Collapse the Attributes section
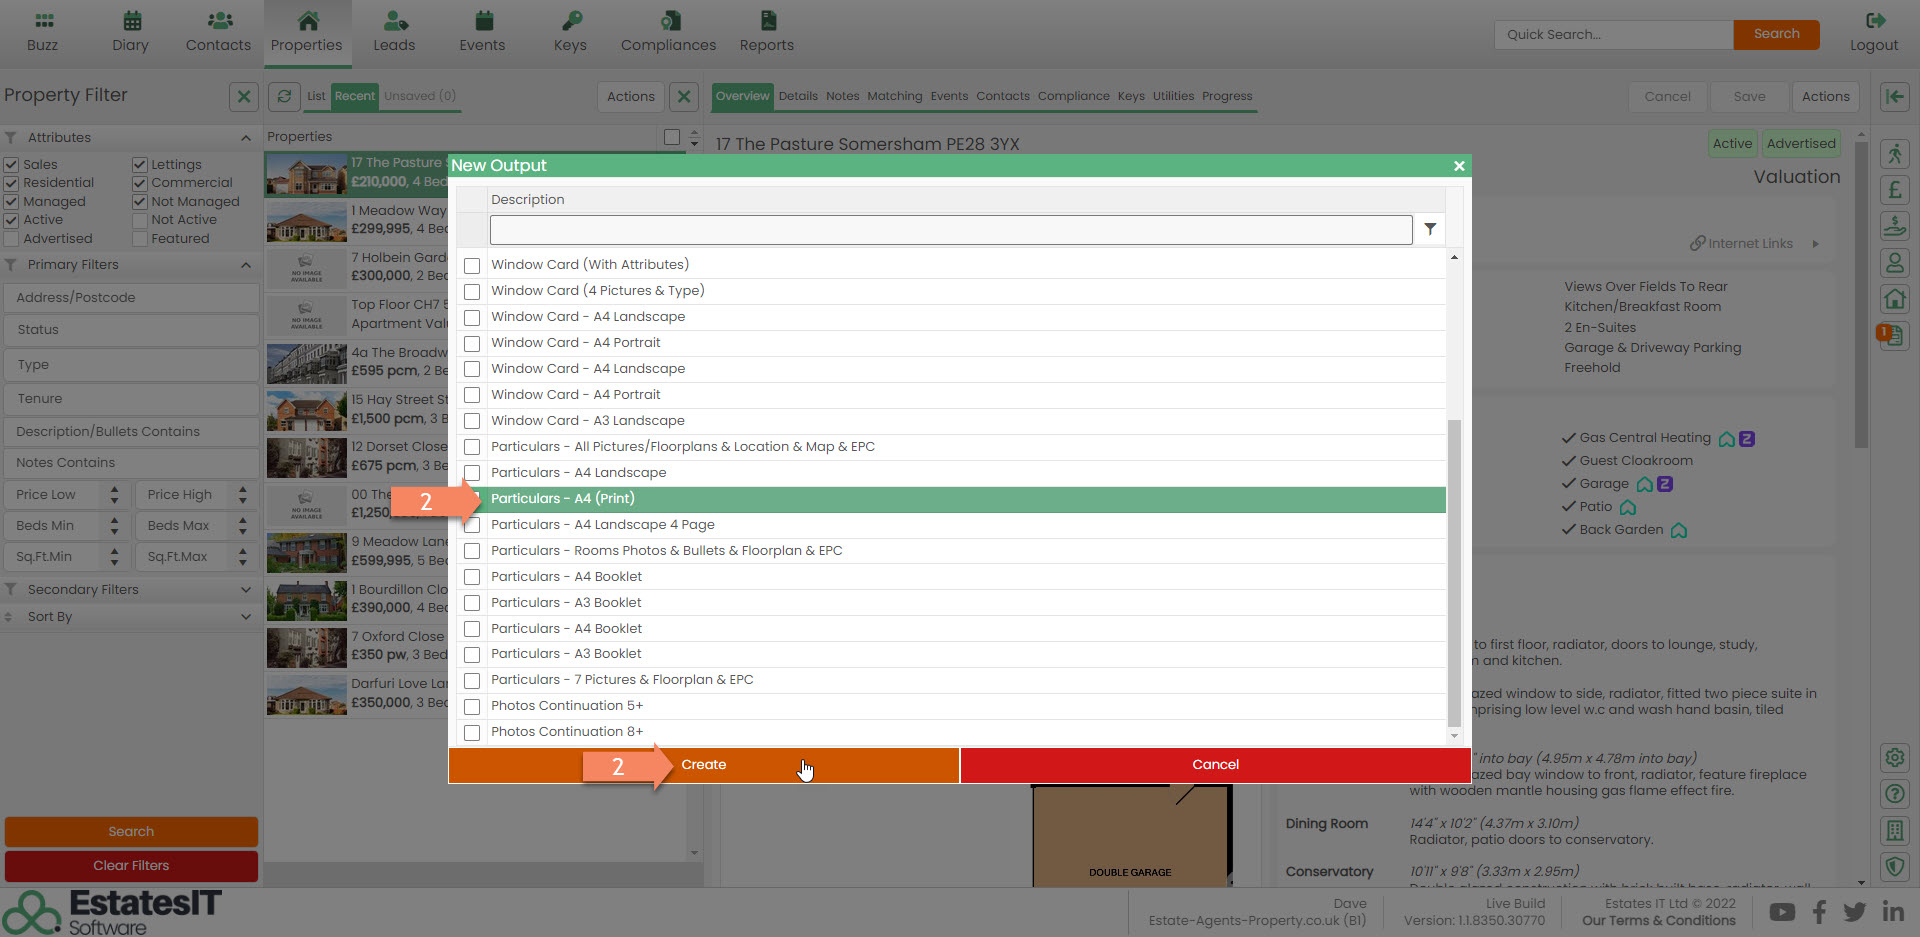1920x937 pixels. click(x=245, y=138)
